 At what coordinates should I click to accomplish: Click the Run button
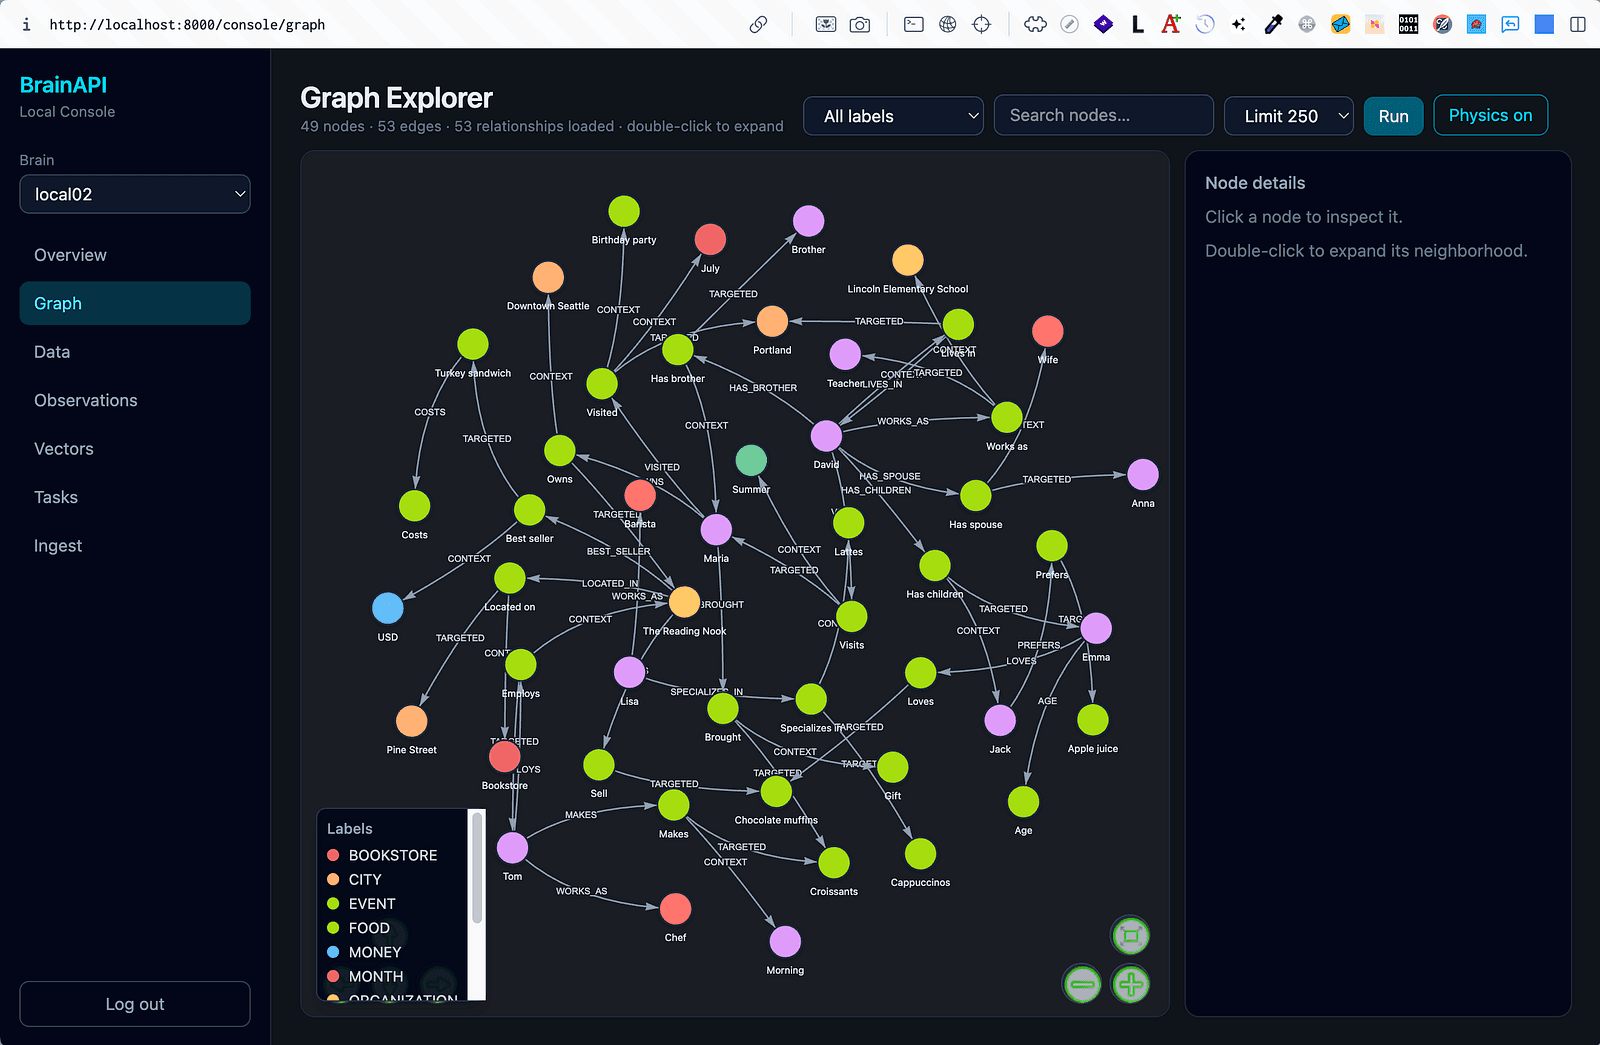pos(1393,116)
